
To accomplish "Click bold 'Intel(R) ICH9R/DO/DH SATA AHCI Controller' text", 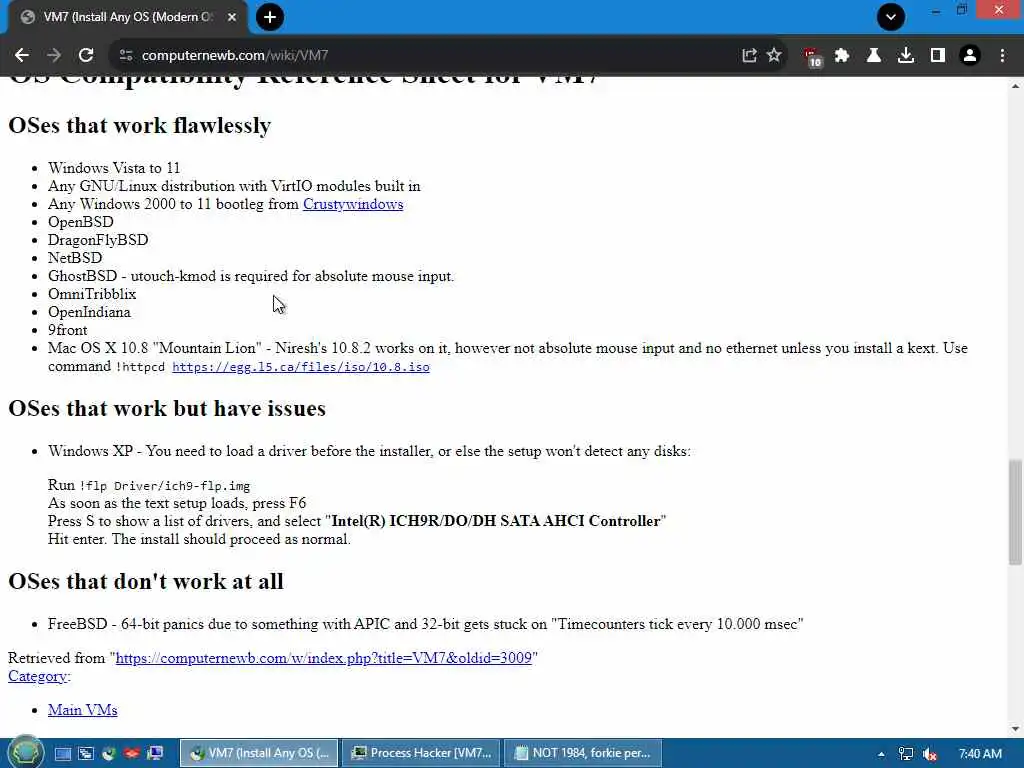I will [x=496, y=521].
